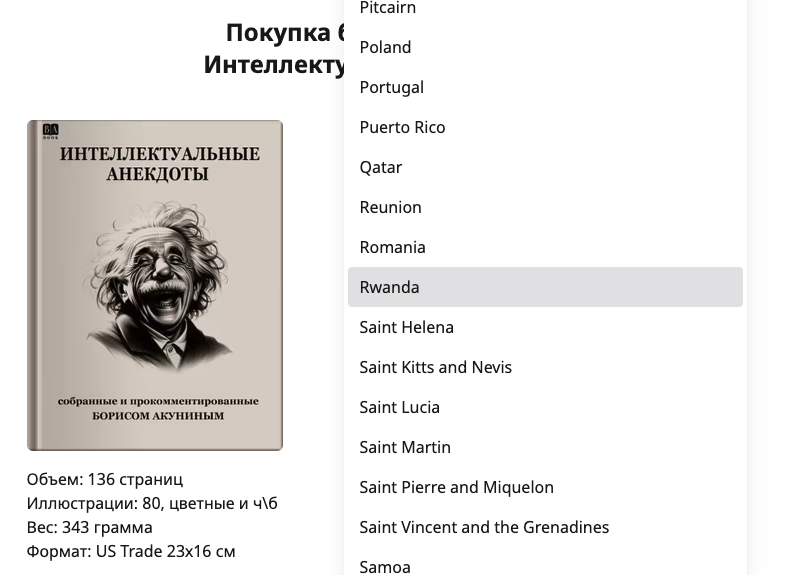Screen dimensions: 785x575
Task: Click the Объем: 136 страниц text line
Action: (105, 479)
